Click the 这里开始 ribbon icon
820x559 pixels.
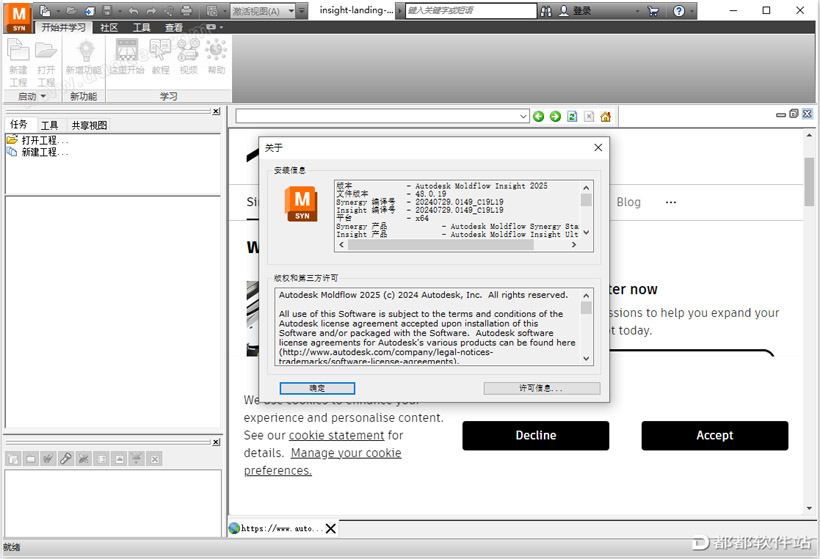(x=127, y=58)
